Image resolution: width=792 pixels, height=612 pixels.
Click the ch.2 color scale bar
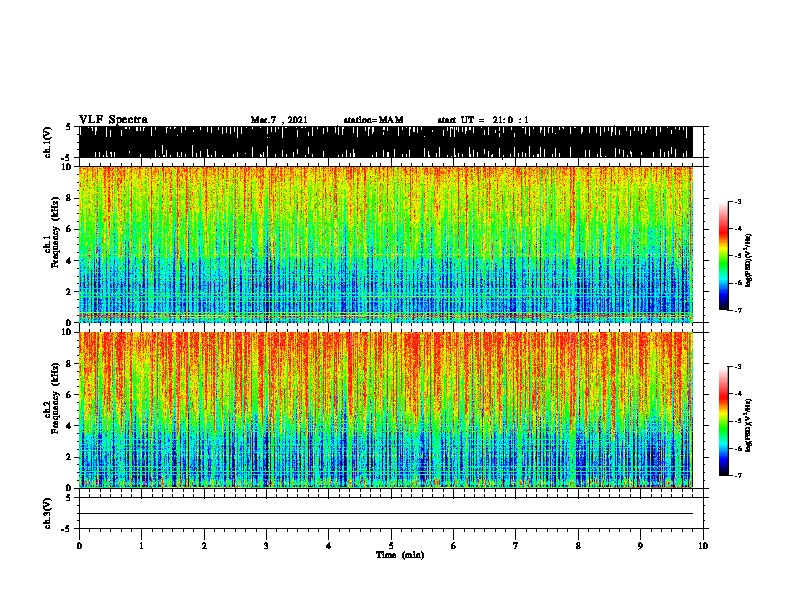pos(724,421)
